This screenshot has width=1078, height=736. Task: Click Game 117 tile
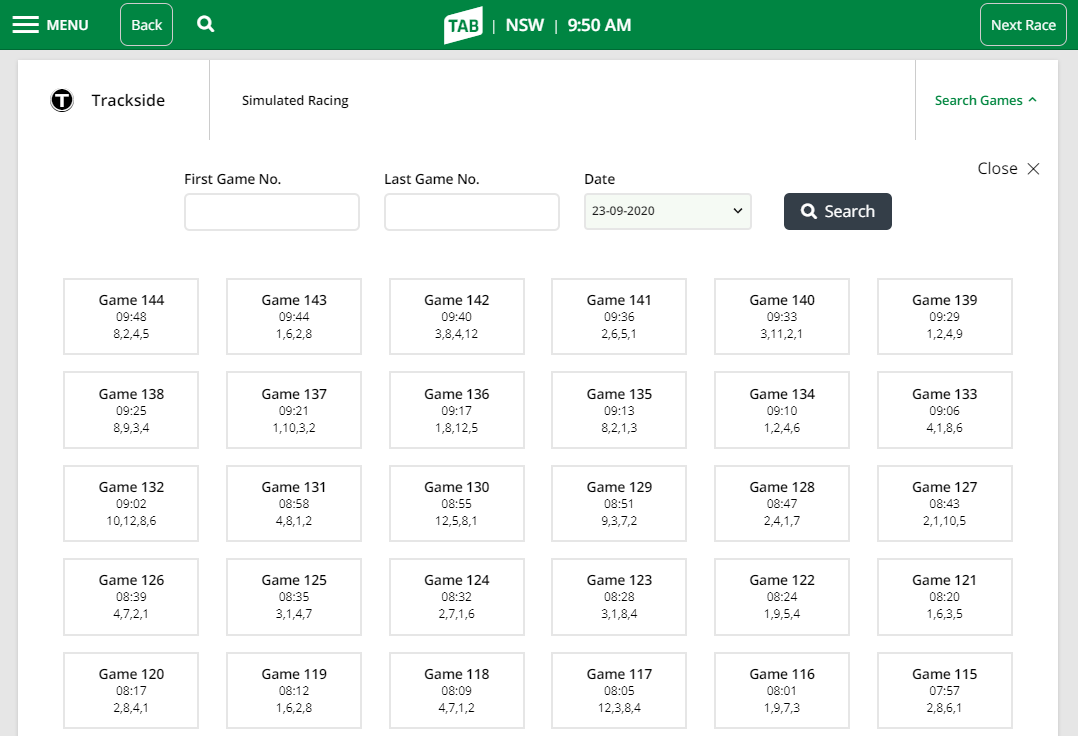pyautogui.click(x=619, y=691)
